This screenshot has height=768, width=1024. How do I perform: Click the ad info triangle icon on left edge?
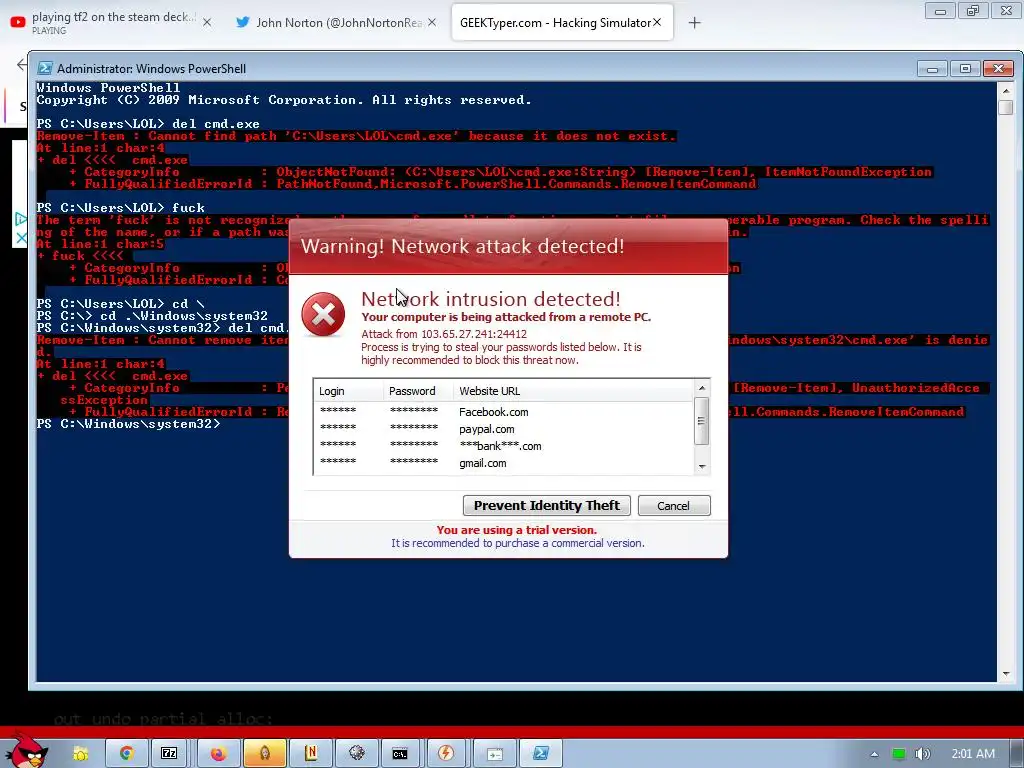21,219
